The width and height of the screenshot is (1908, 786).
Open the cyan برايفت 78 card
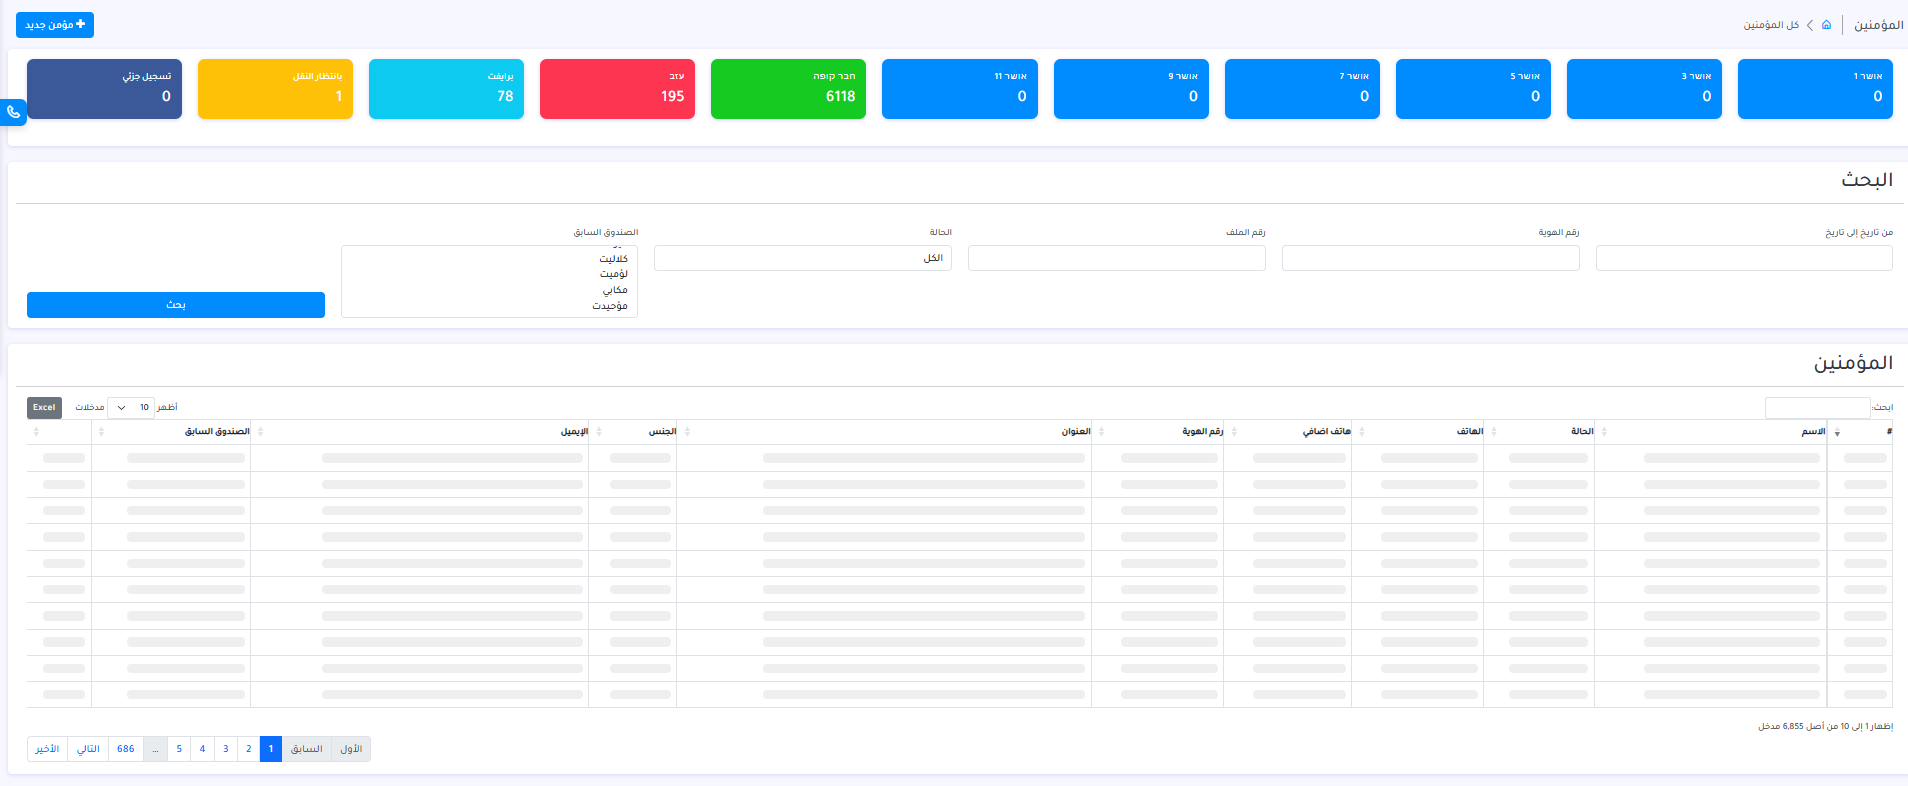446,89
